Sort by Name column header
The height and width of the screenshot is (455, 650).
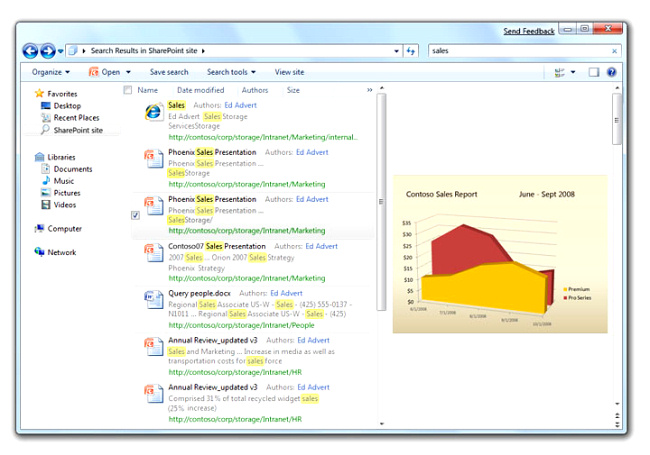coord(148,90)
